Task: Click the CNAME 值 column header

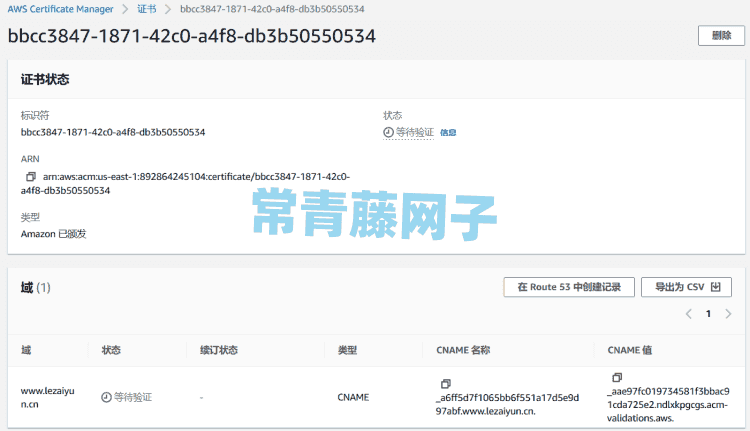Action: (x=629, y=350)
